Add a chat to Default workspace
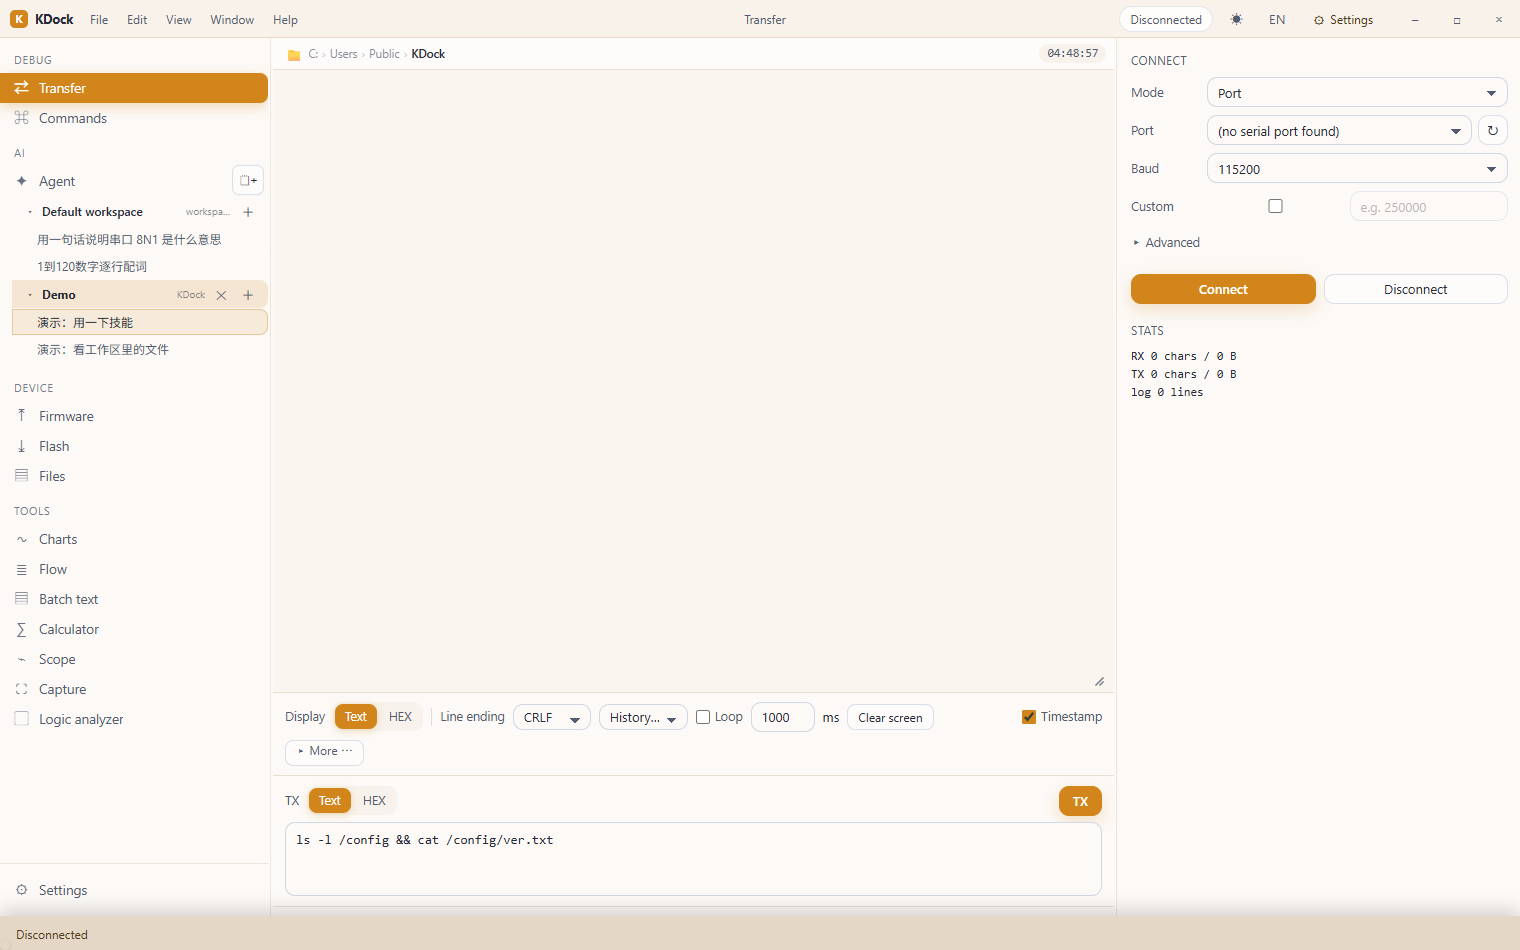This screenshot has height=950, width=1520. 248,212
